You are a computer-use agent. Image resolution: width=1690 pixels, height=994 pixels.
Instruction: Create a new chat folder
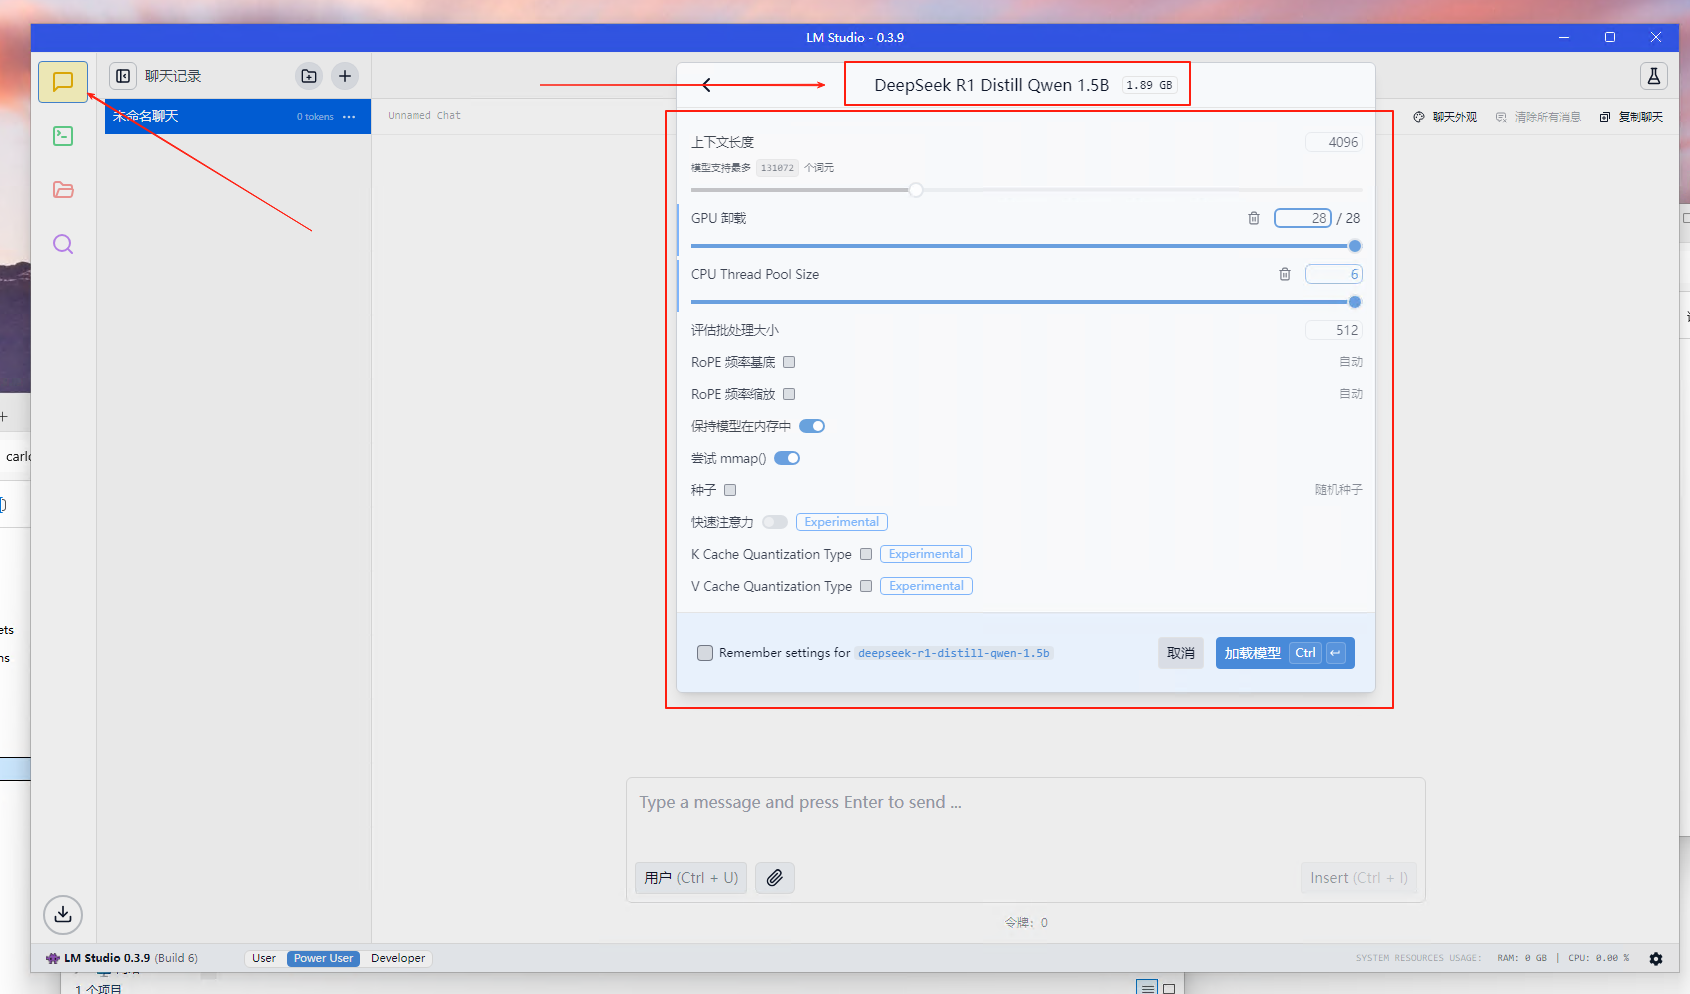click(309, 76)
